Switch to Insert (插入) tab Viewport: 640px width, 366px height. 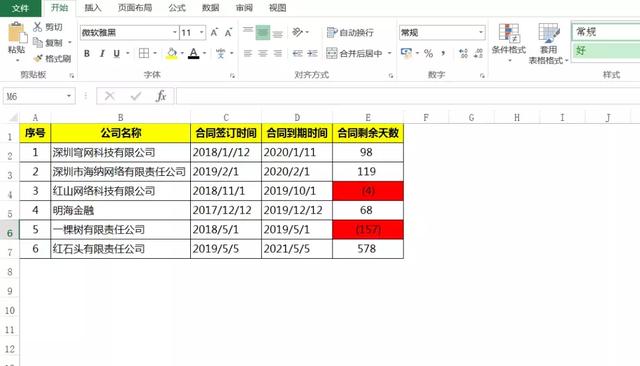(93, 8)
